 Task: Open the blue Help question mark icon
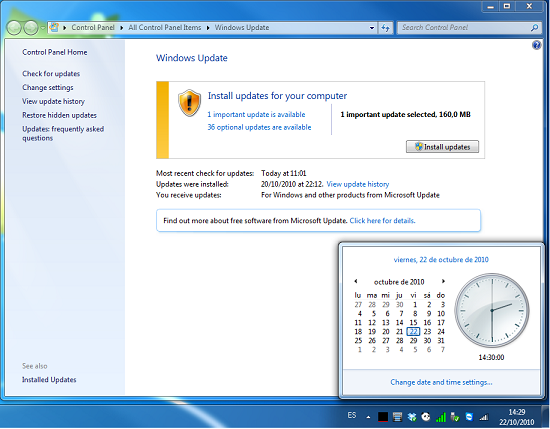pyautogui.click(x=536, y=45)
